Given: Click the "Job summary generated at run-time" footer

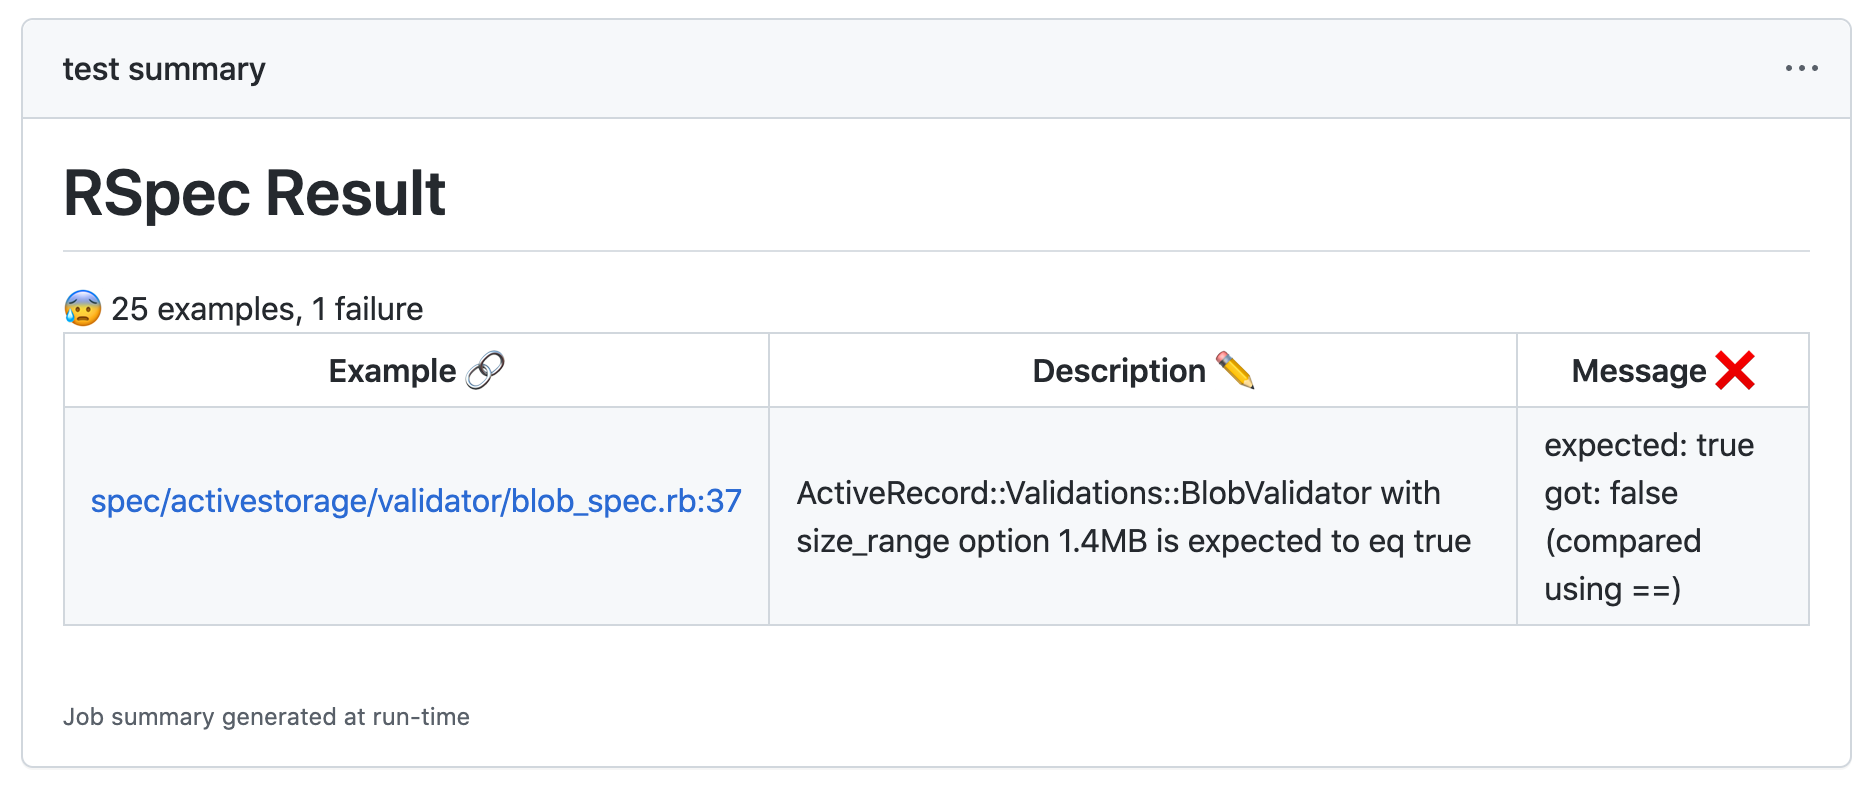Looking at the screenshot, I should 266,717.
